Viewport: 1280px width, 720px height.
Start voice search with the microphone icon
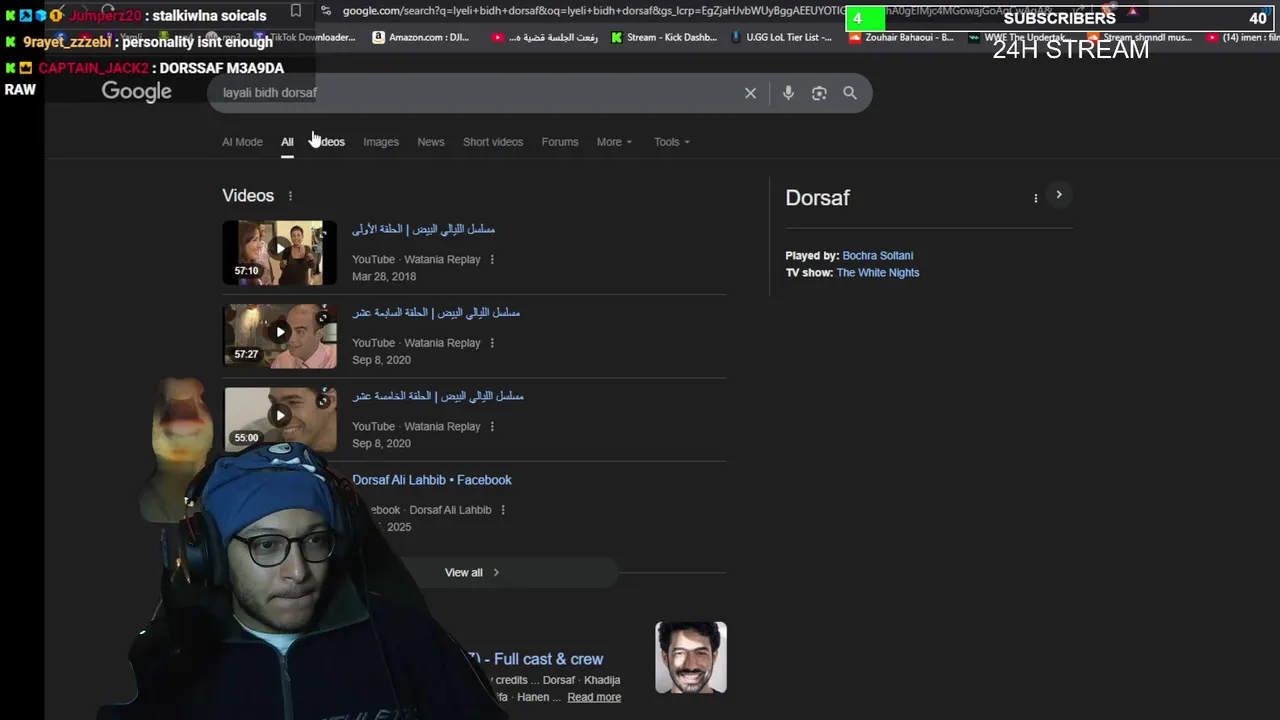(788, 93)
